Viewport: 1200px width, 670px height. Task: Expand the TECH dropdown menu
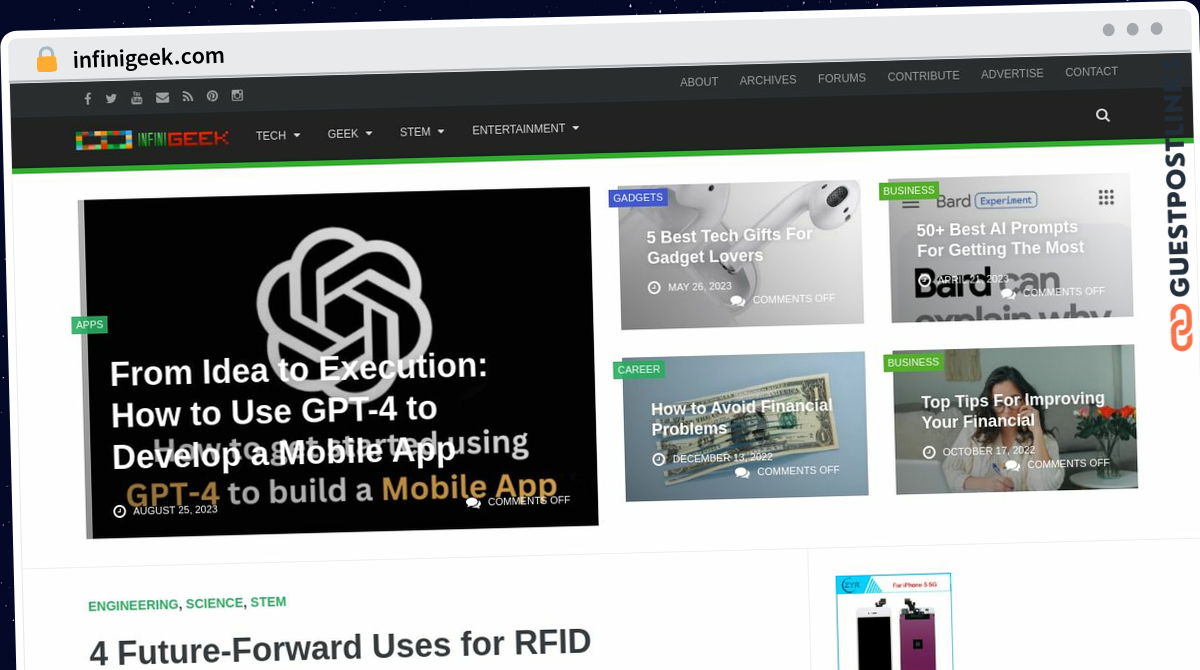pos(278,135)
